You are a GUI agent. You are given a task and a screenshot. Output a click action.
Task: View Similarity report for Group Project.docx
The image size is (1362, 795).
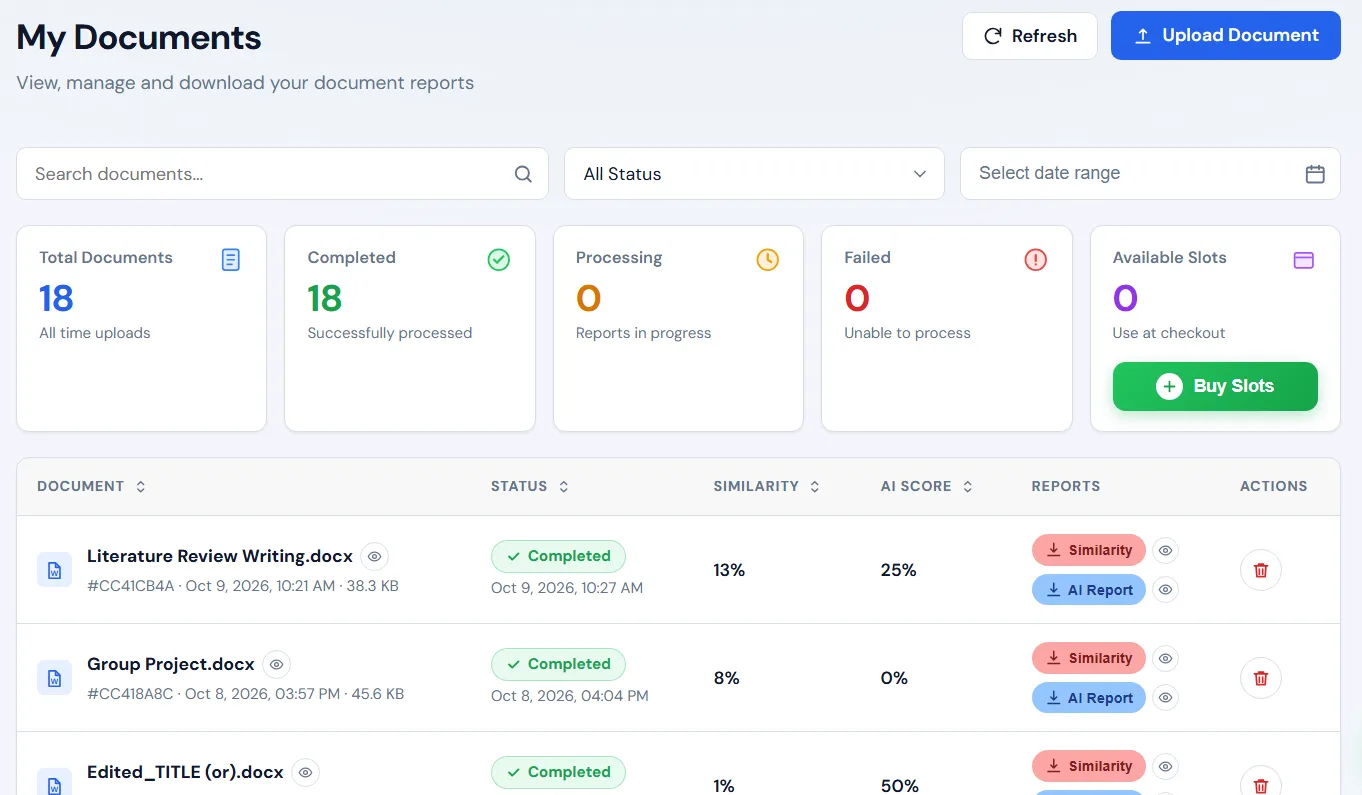coord(1165,658)
